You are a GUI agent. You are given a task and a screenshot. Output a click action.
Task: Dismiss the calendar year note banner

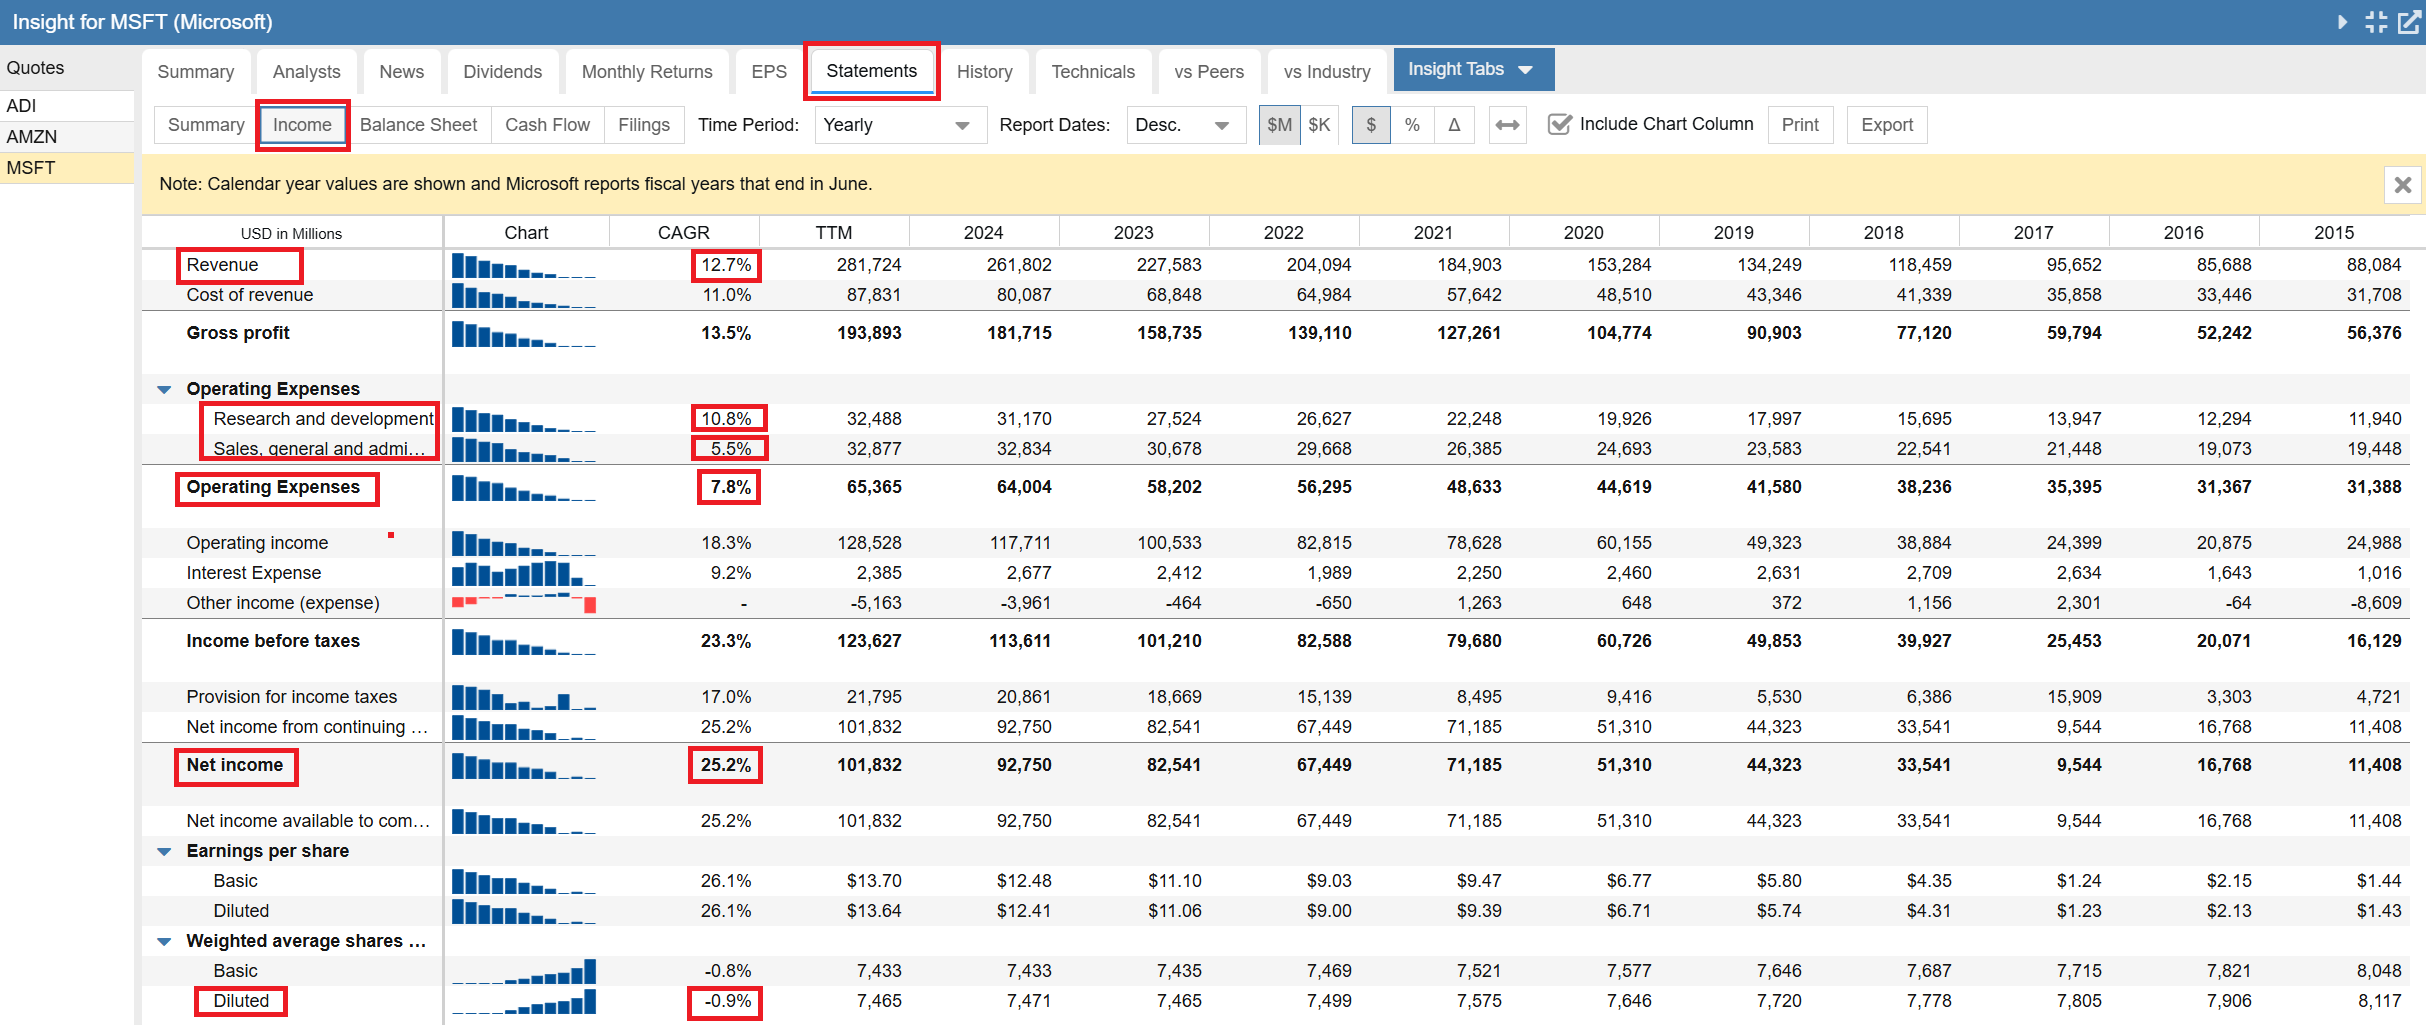[2403, 185]
